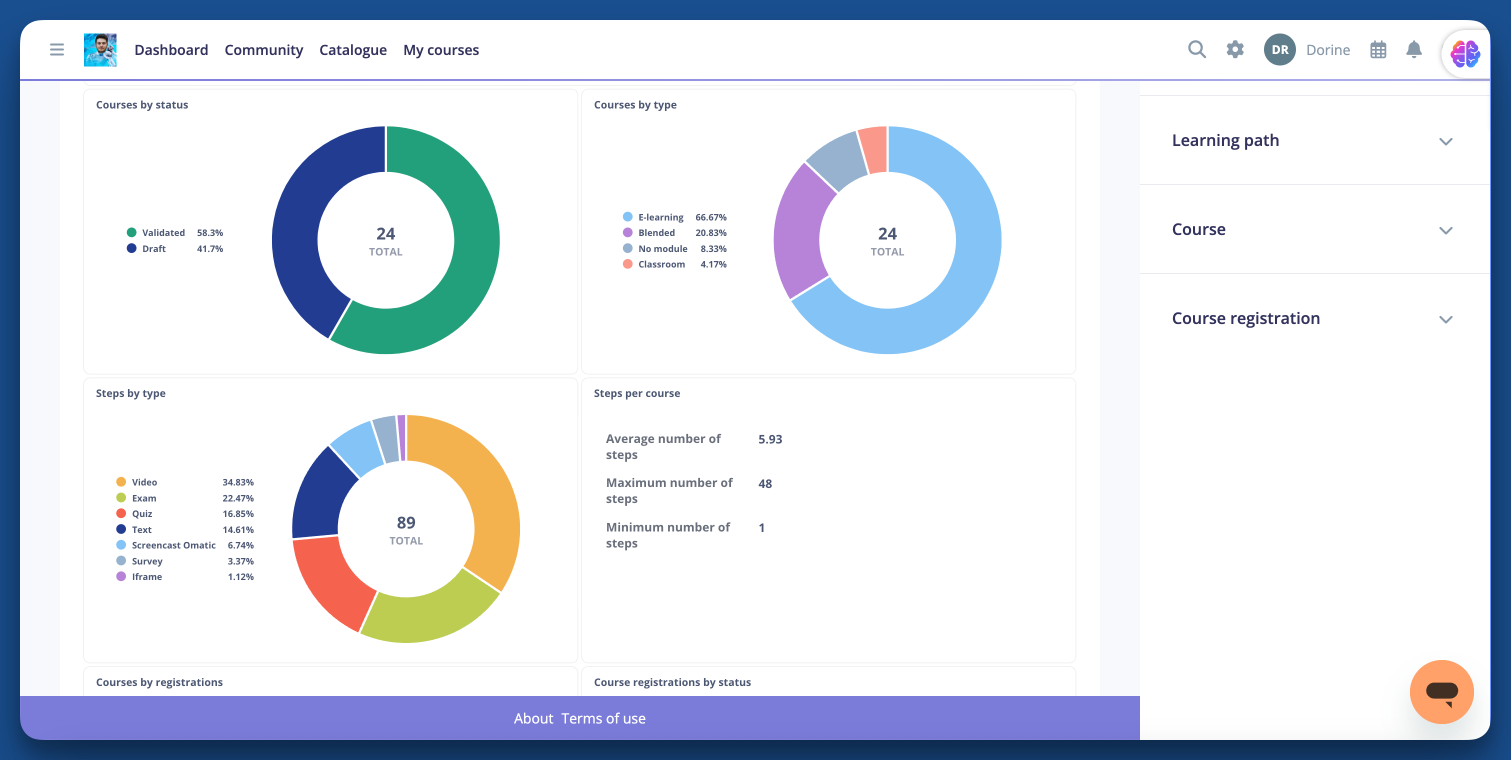Click the brain AI assistant icon
The height and width of the screenshot is (760, 1511).
1464,54
